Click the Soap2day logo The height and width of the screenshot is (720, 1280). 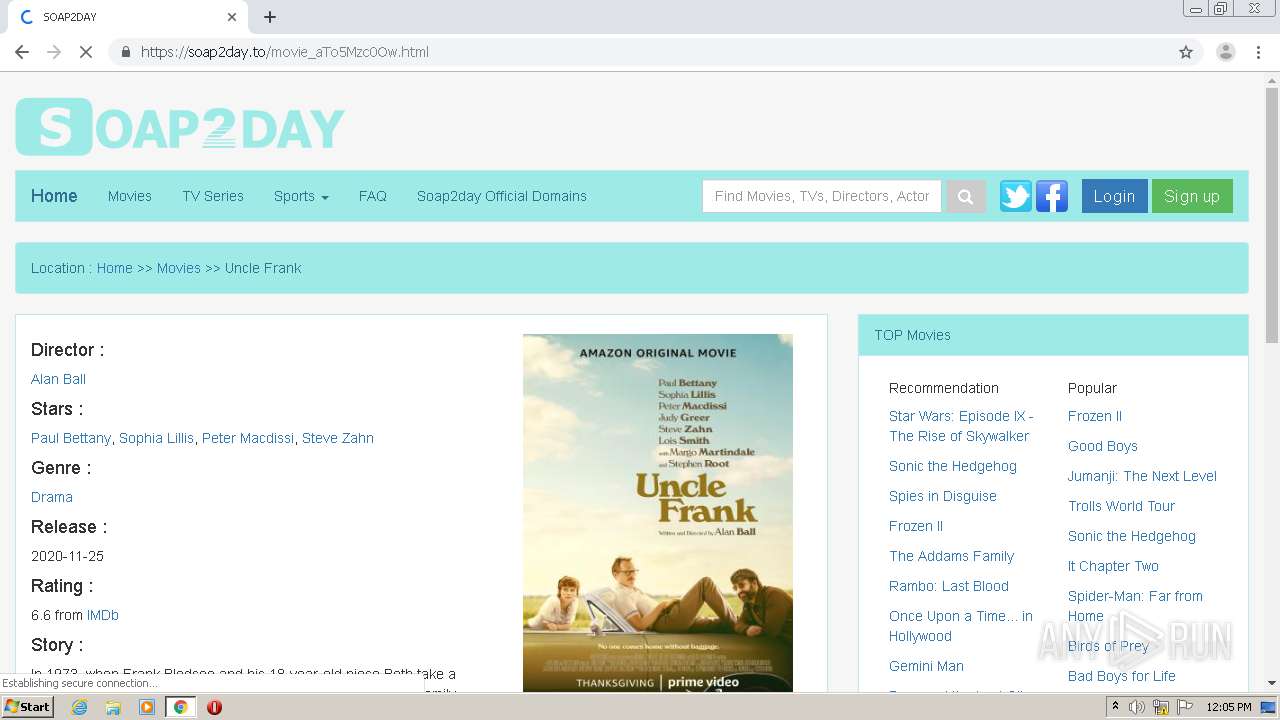click(x=180, y=127)
